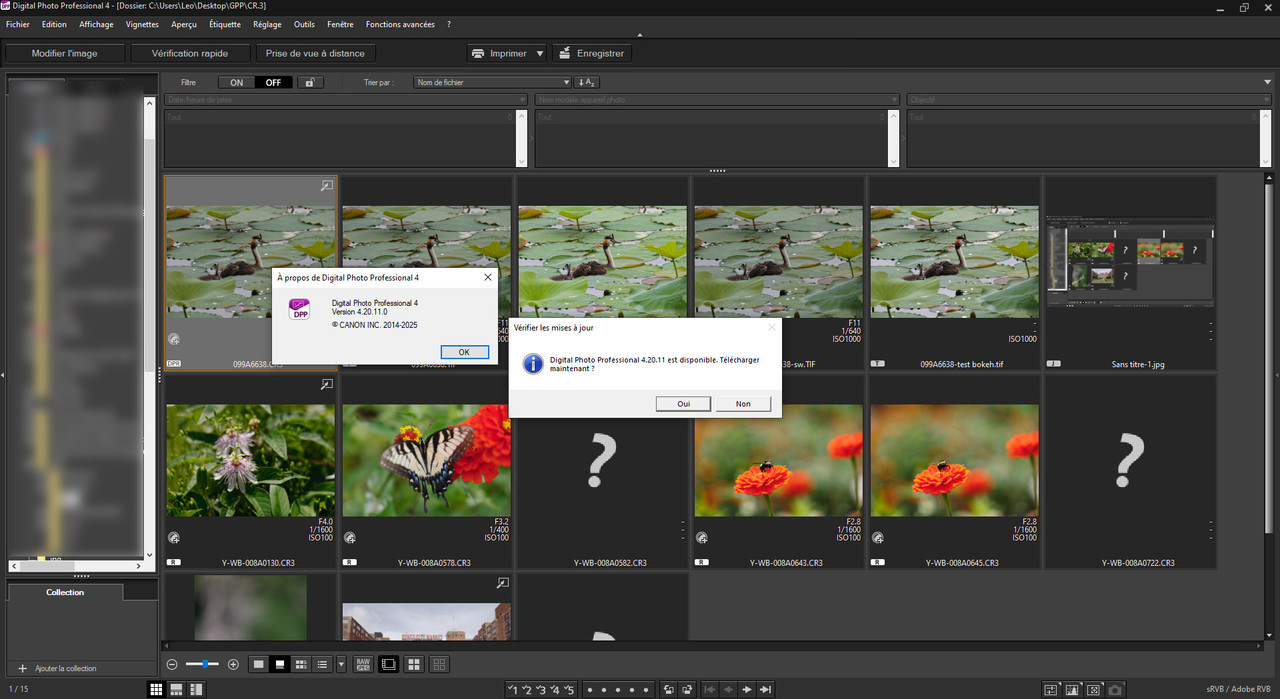1280x699 pixels.
Task: Collapse the filter panel with top-right triangle
Action: click(1267, 82)
